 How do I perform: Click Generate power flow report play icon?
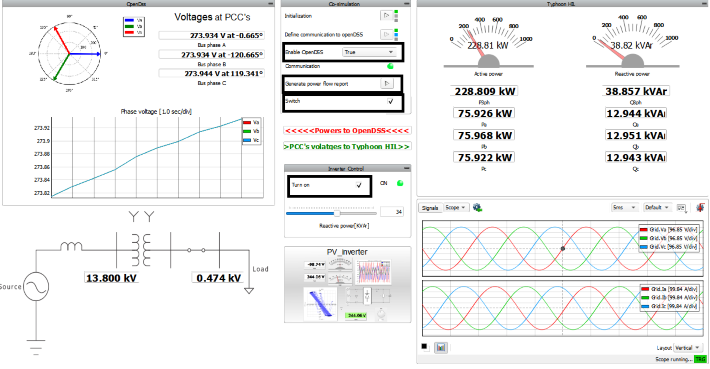pos(386,84)
